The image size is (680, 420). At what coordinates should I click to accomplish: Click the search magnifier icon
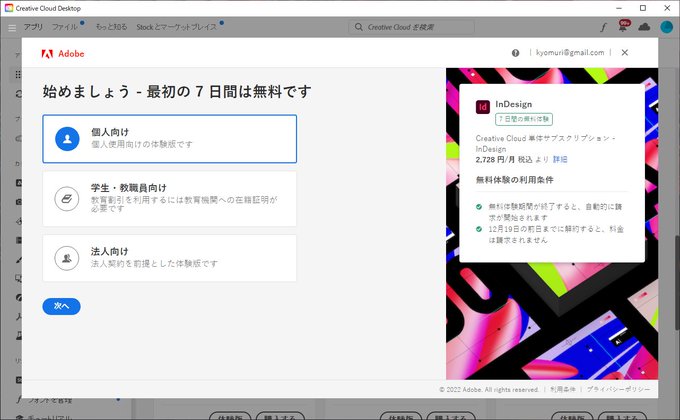[x=359, y=27]
